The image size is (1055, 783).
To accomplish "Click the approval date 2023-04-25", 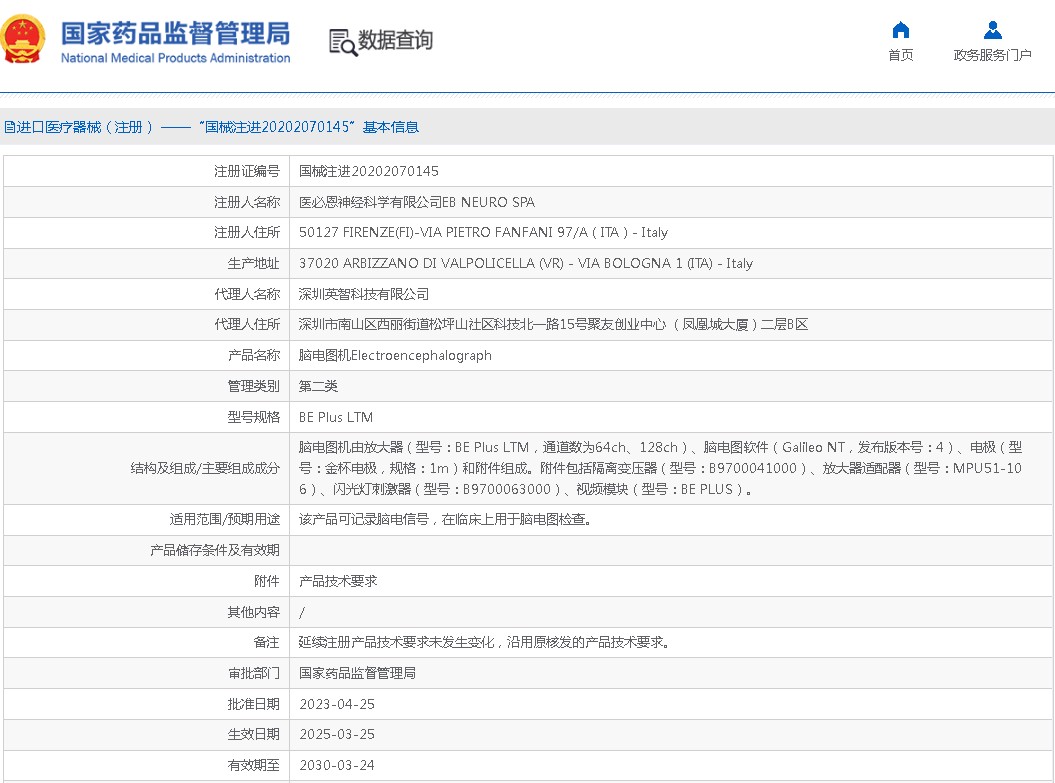I will [336, 704].
